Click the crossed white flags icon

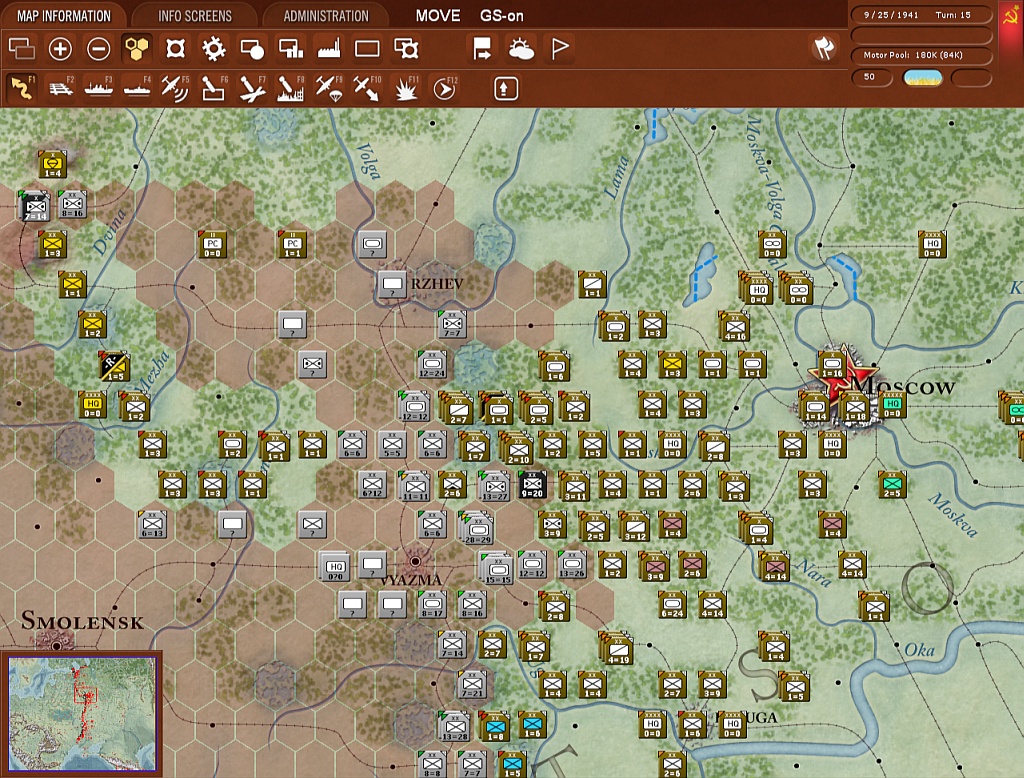(x=824, y=48)
